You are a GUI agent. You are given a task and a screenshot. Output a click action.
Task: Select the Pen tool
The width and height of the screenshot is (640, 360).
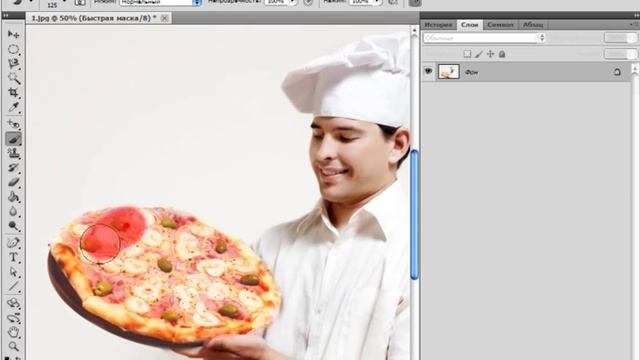pos(13,243)
